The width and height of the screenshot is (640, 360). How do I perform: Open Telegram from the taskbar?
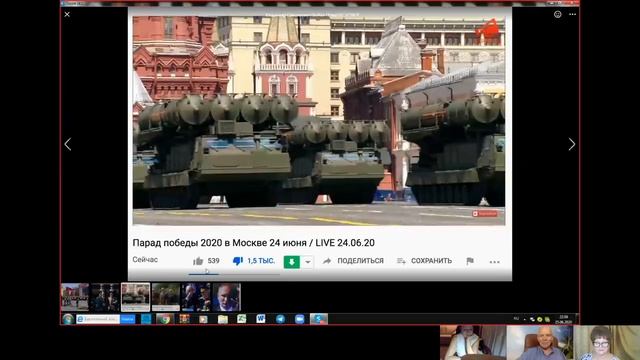point(280,319)
